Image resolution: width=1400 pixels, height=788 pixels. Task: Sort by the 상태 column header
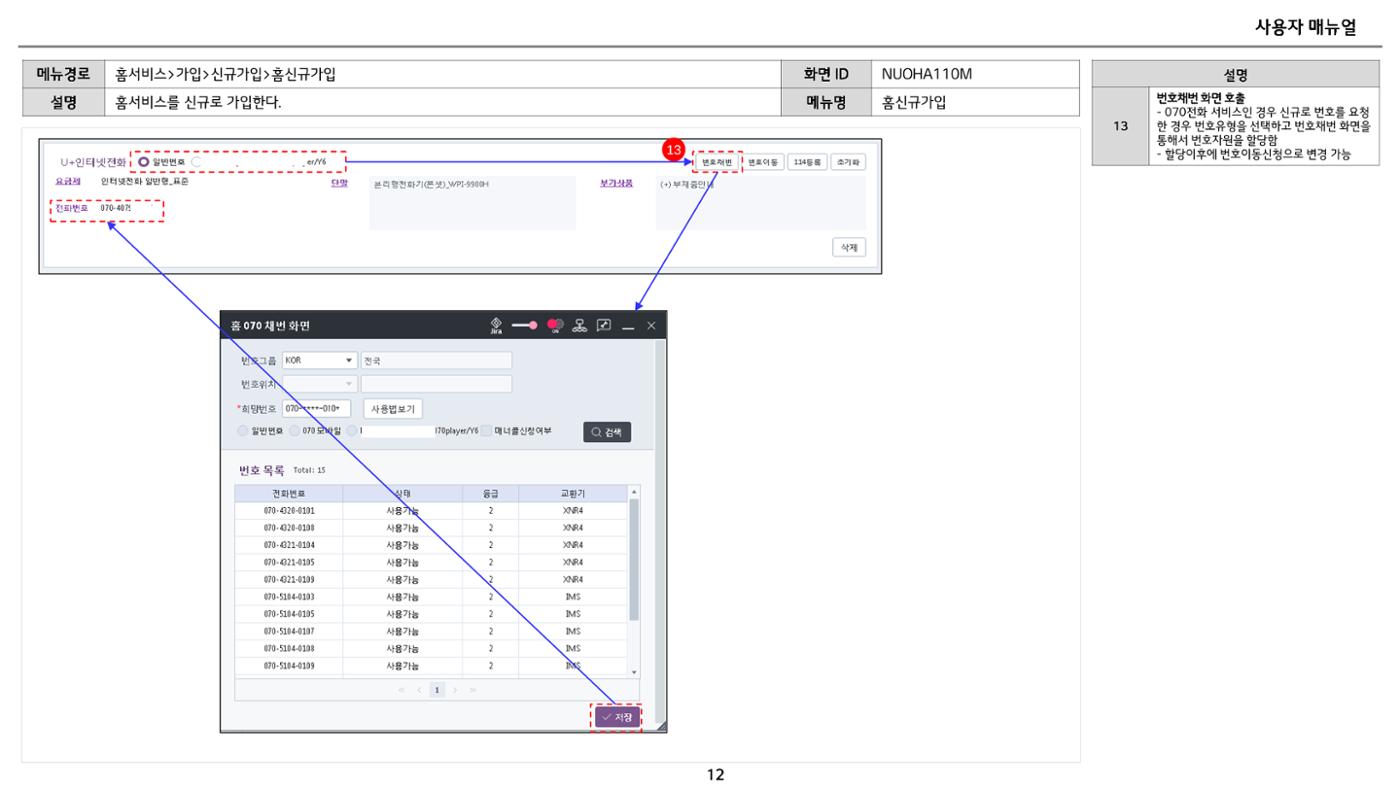403,493
